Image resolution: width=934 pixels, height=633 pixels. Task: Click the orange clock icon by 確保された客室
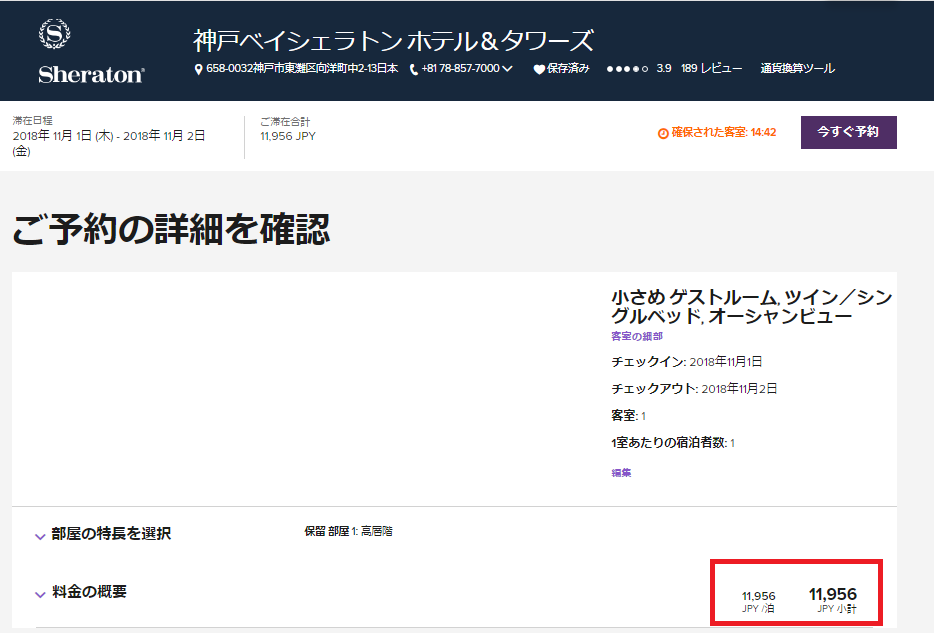pos(663,133)
